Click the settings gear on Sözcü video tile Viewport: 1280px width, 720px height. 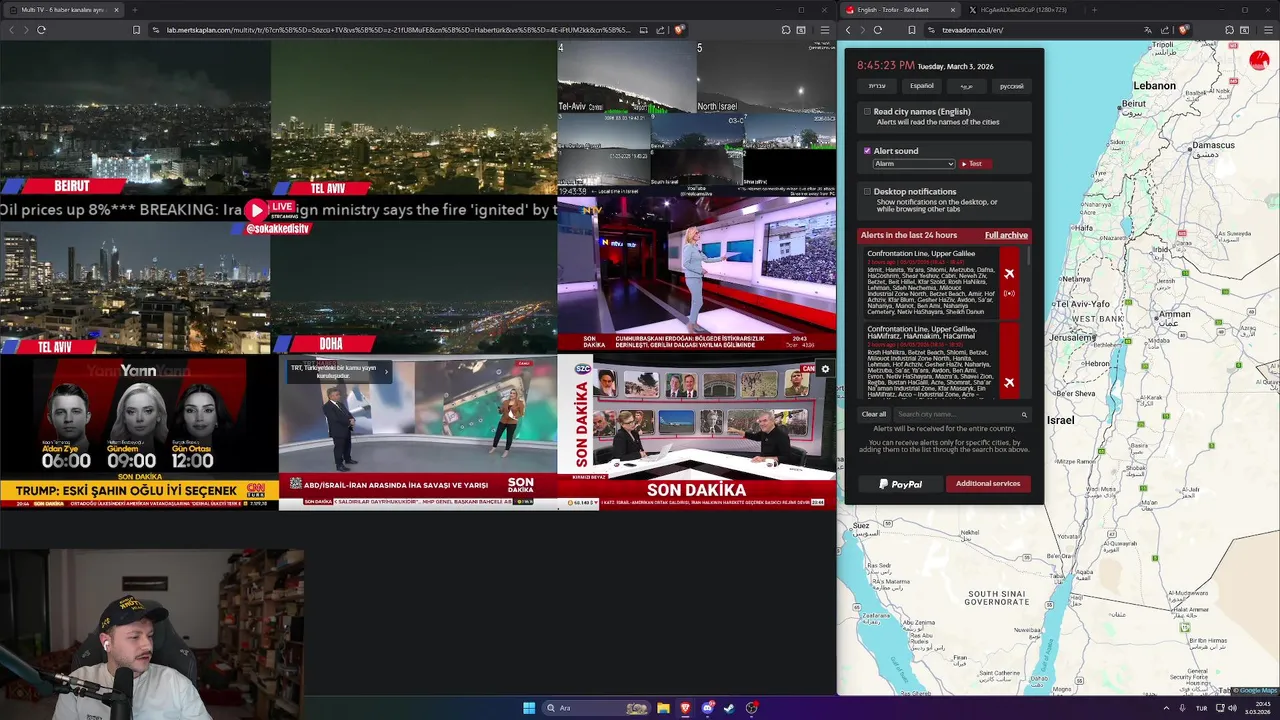pos(825,369)
